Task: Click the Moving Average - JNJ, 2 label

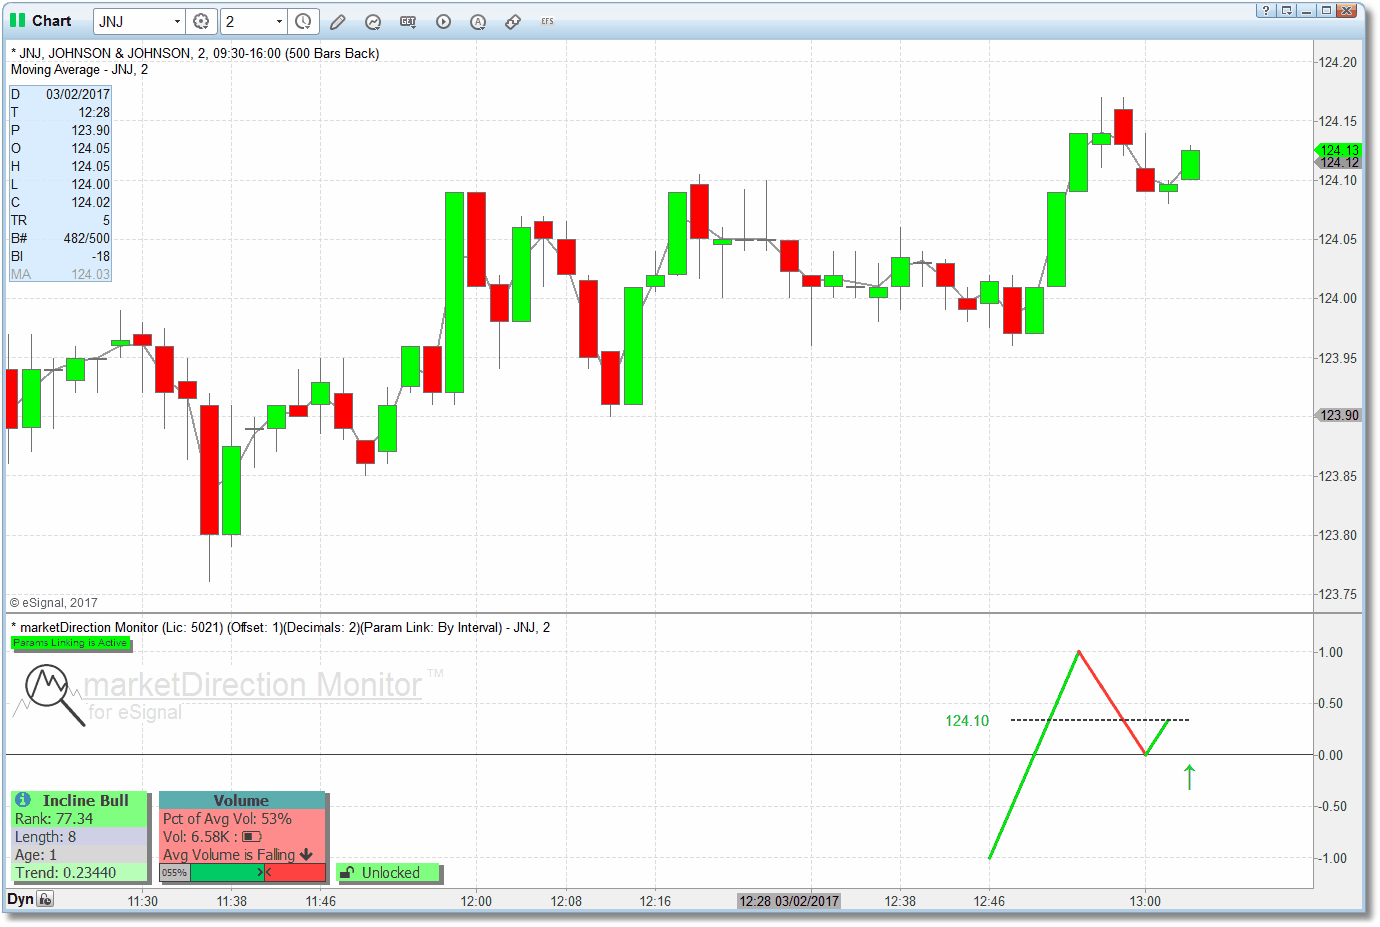Action: (79, 69)
